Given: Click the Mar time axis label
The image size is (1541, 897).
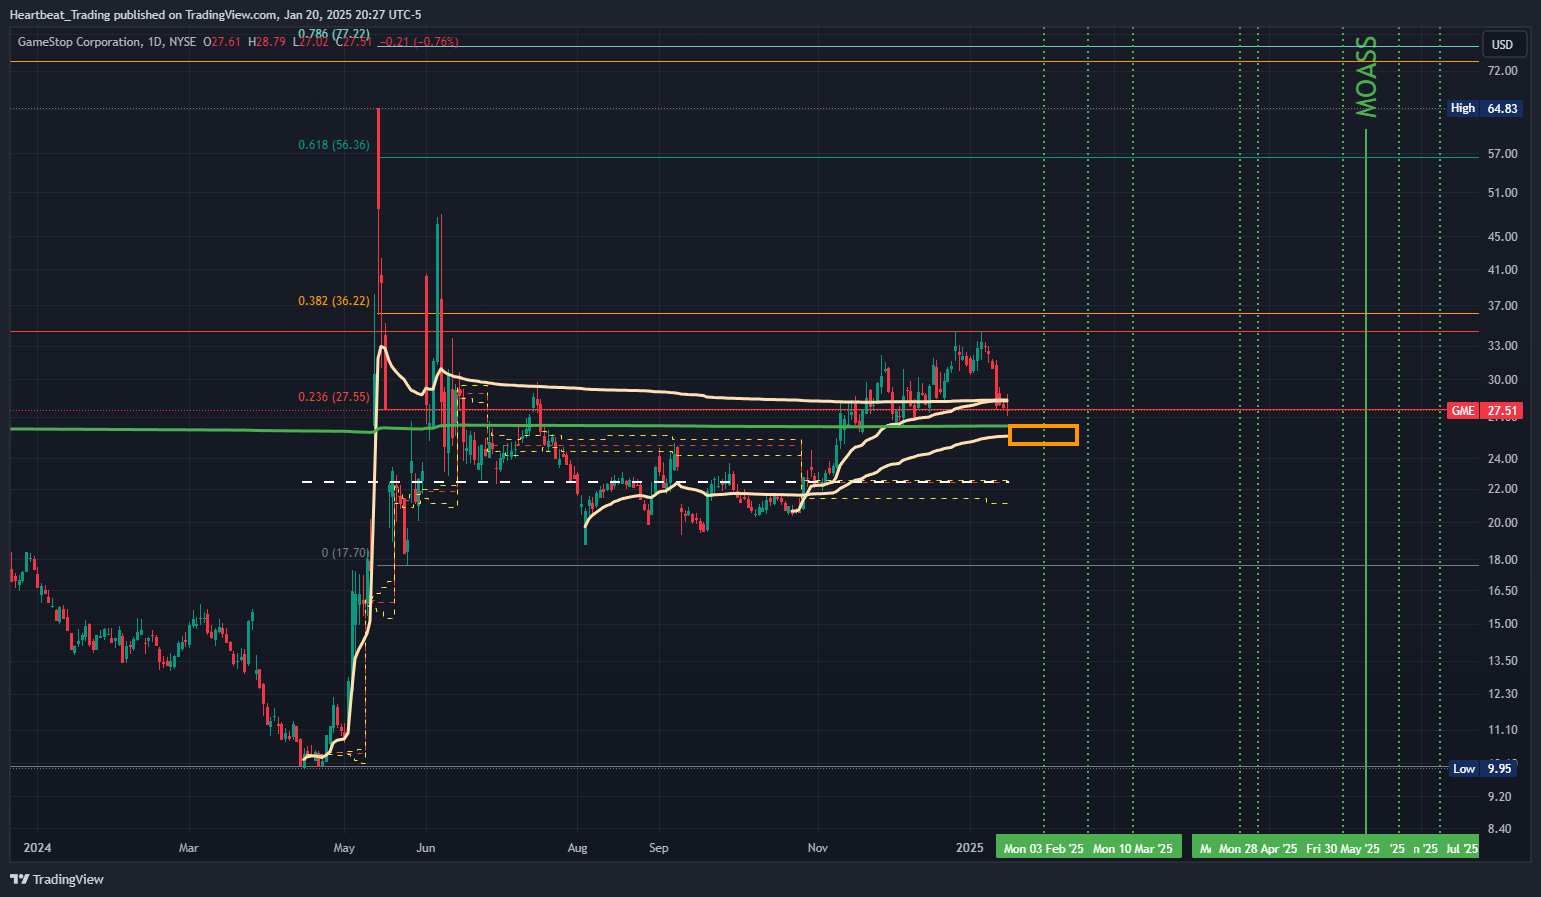Looking at the screenshot, I should pos(188,848).
